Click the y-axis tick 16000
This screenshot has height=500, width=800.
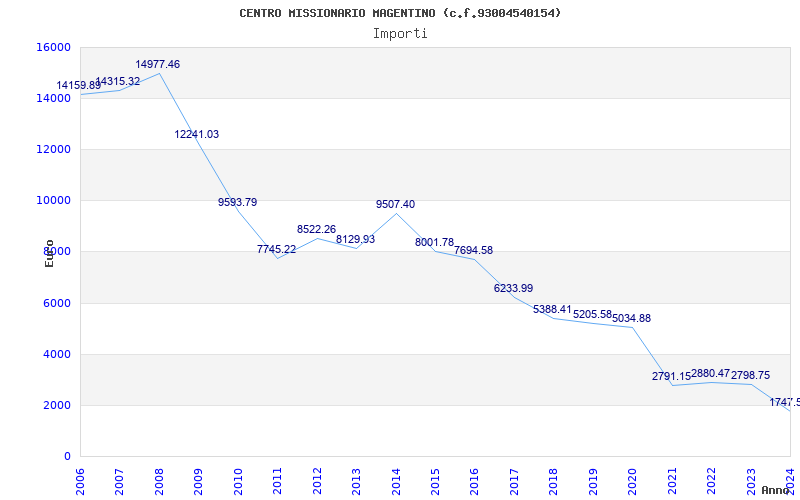54,47
